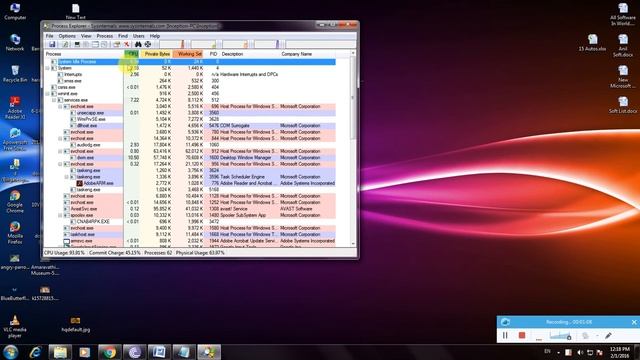The height and width of the screenshot is (360, 640).
Task: Click the recorder volume level slider
Action: [x=560, y=336]
